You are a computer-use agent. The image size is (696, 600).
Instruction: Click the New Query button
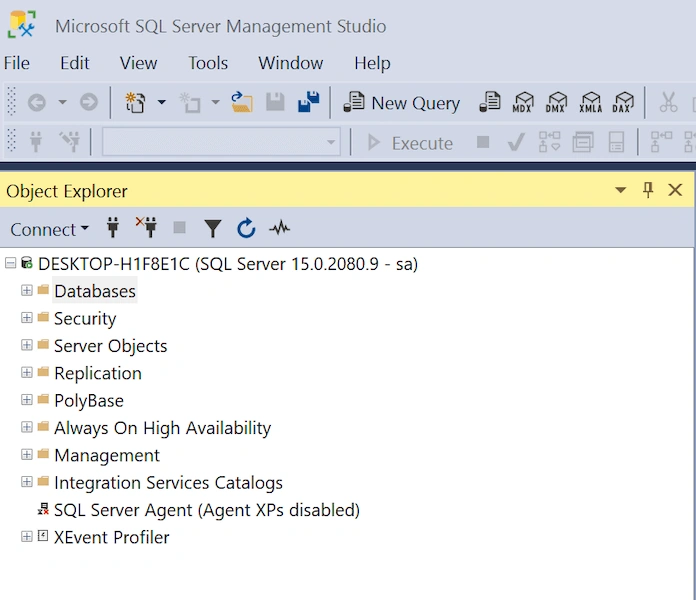(402, 103)
